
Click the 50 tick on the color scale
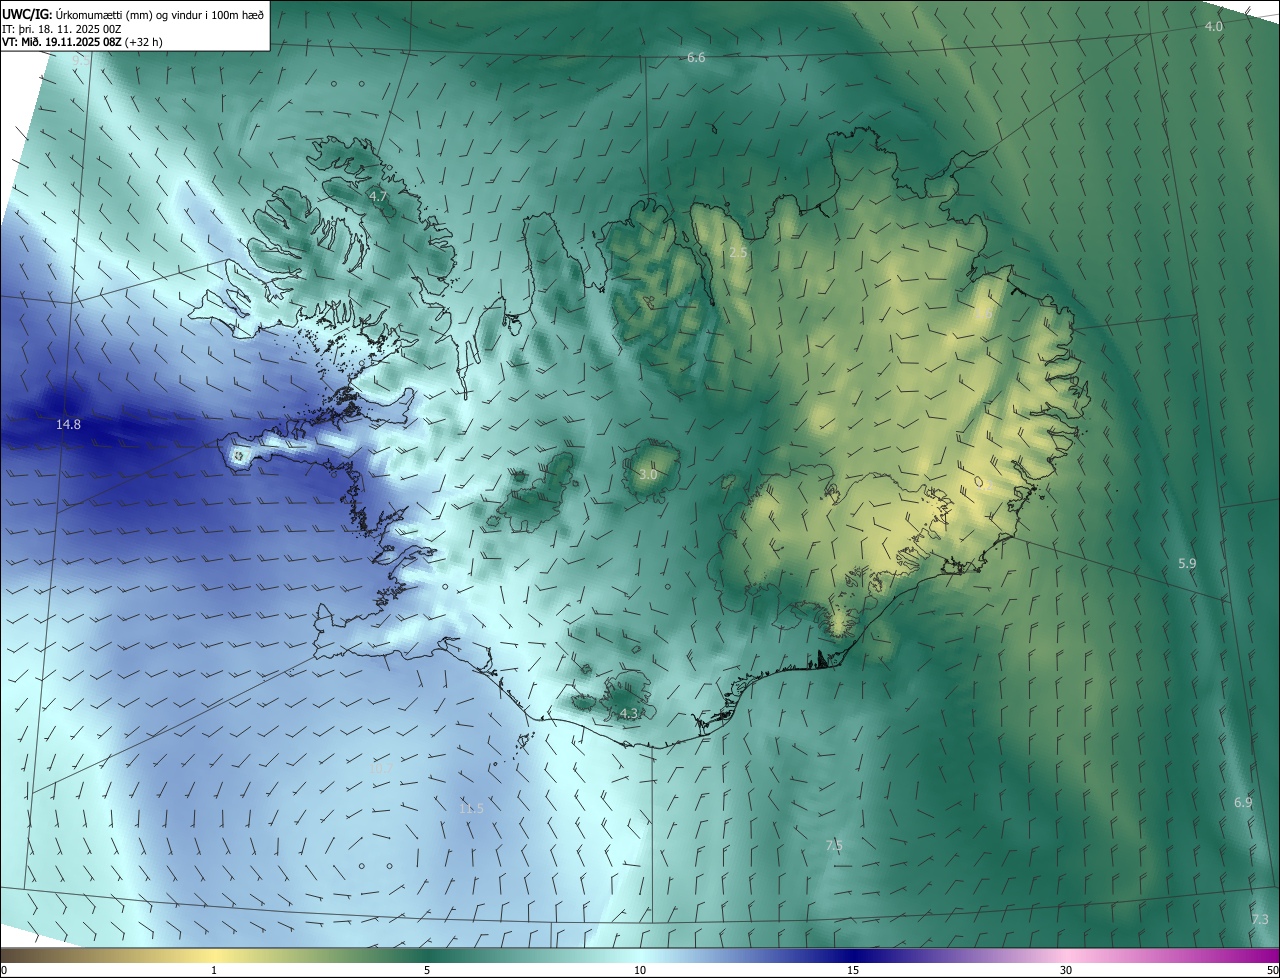1272,970
